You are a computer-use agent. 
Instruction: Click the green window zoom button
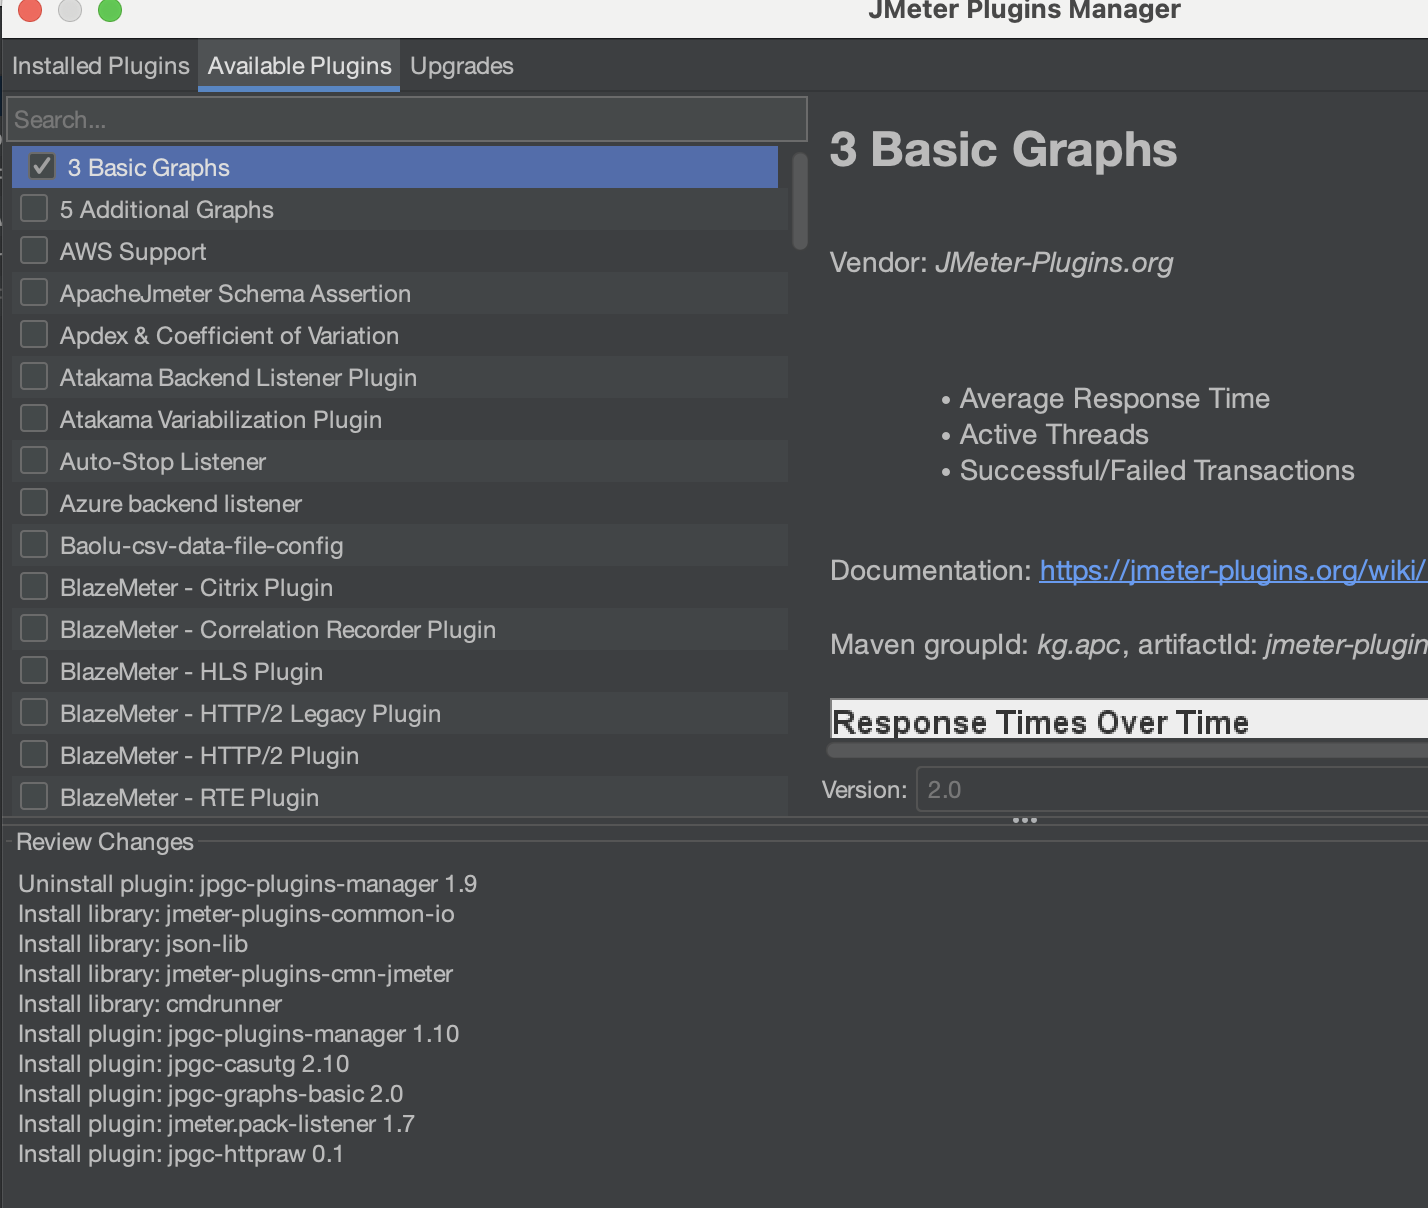[110, 10]
